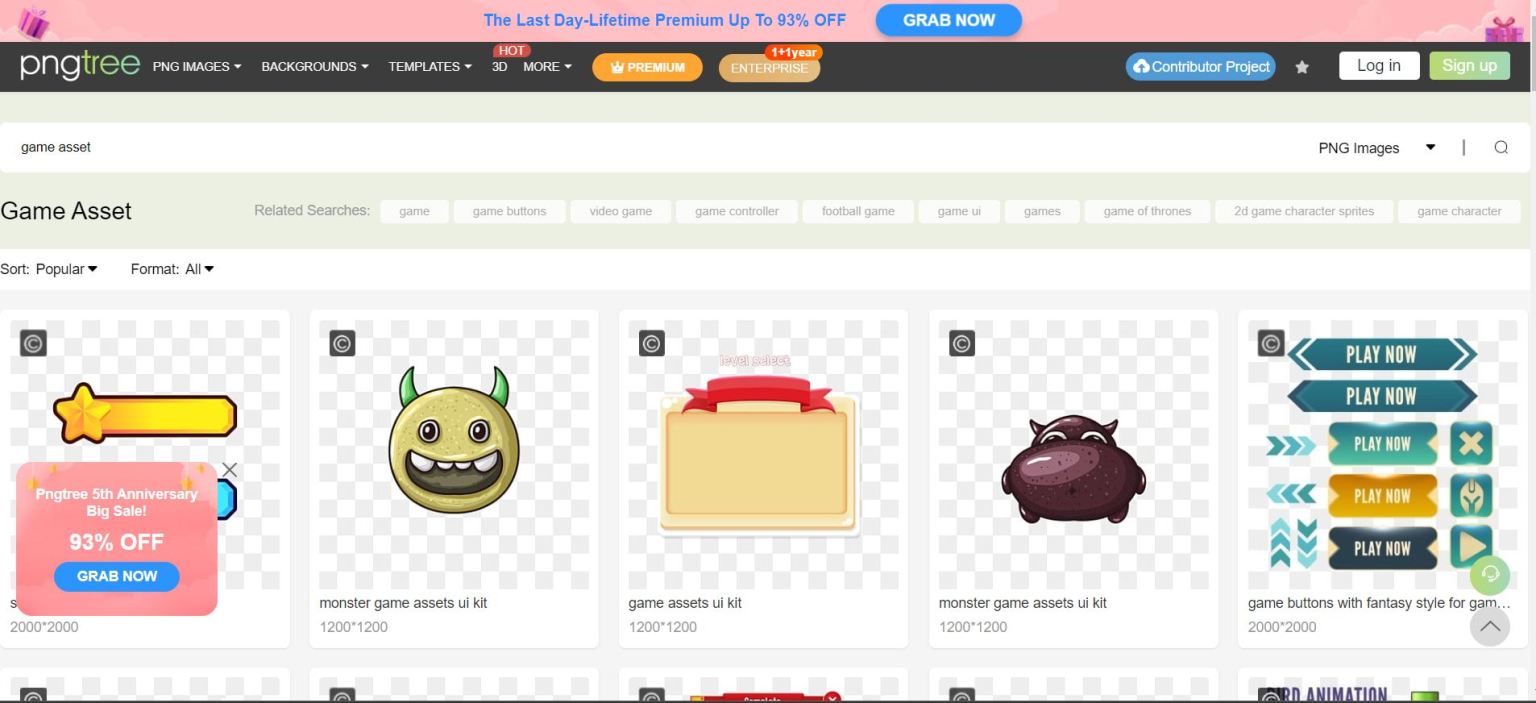1536x703 pixels.
Task: Click the PREMIUM button
Action: pyautogui.click(x=647, y=67)
